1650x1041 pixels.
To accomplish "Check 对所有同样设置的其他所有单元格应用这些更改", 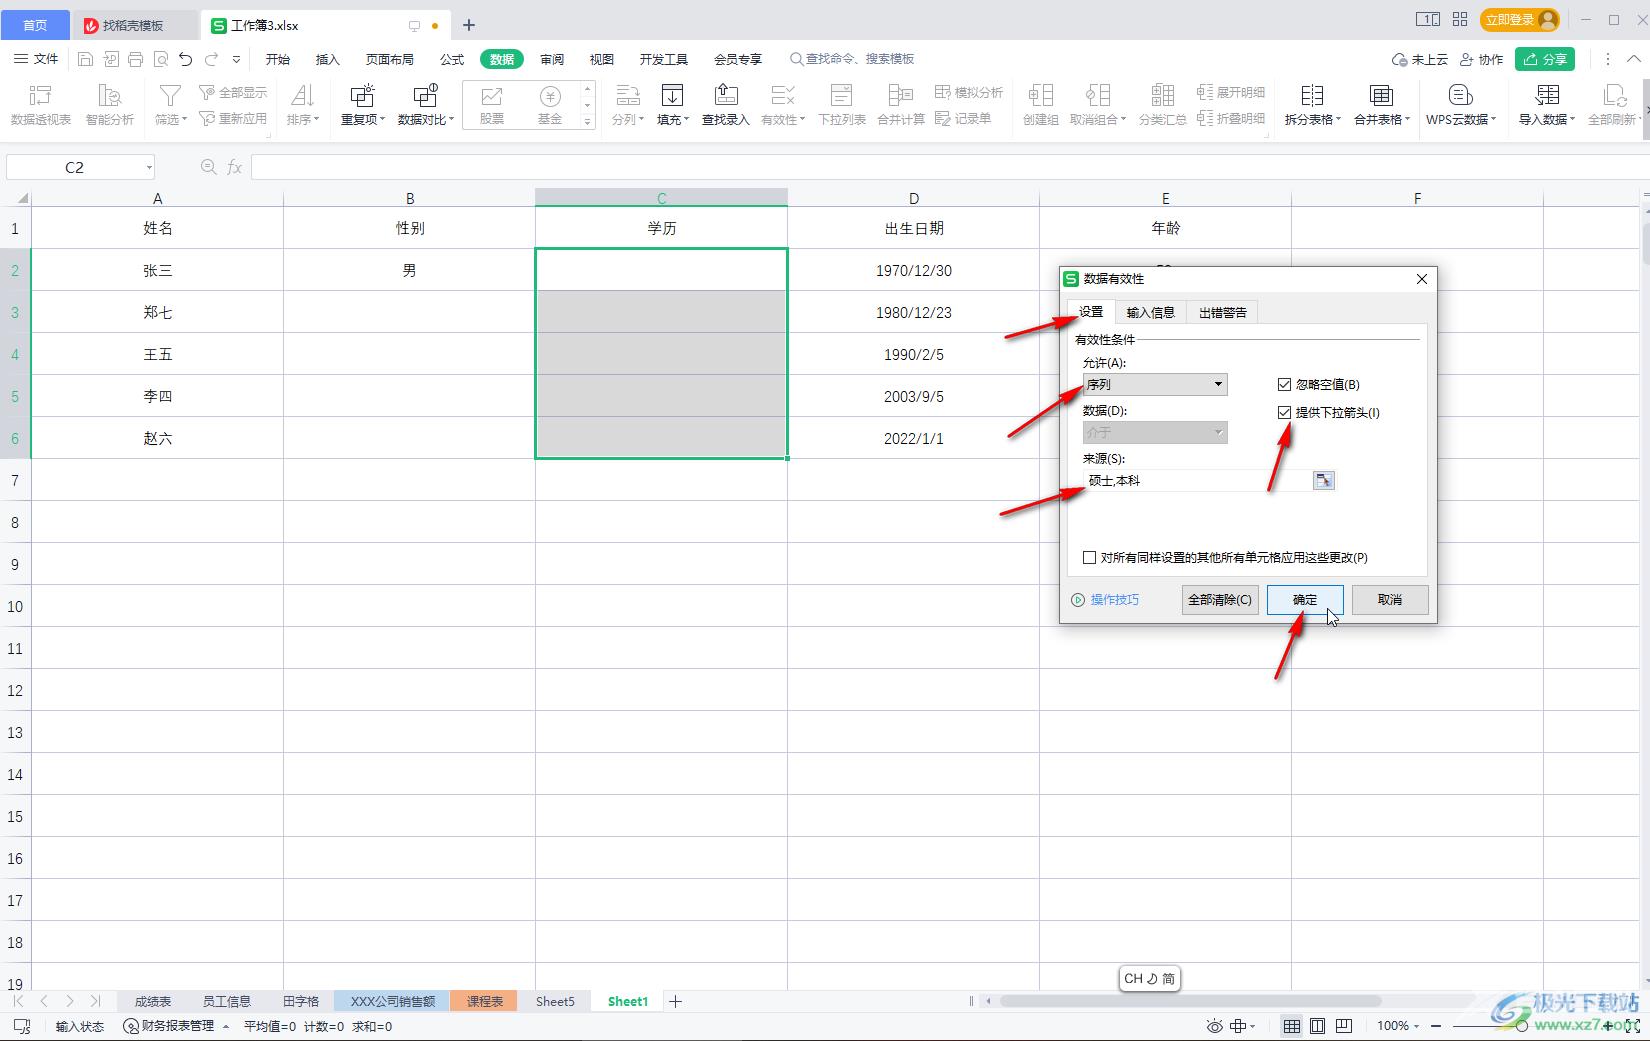I will pos(1090,557).
